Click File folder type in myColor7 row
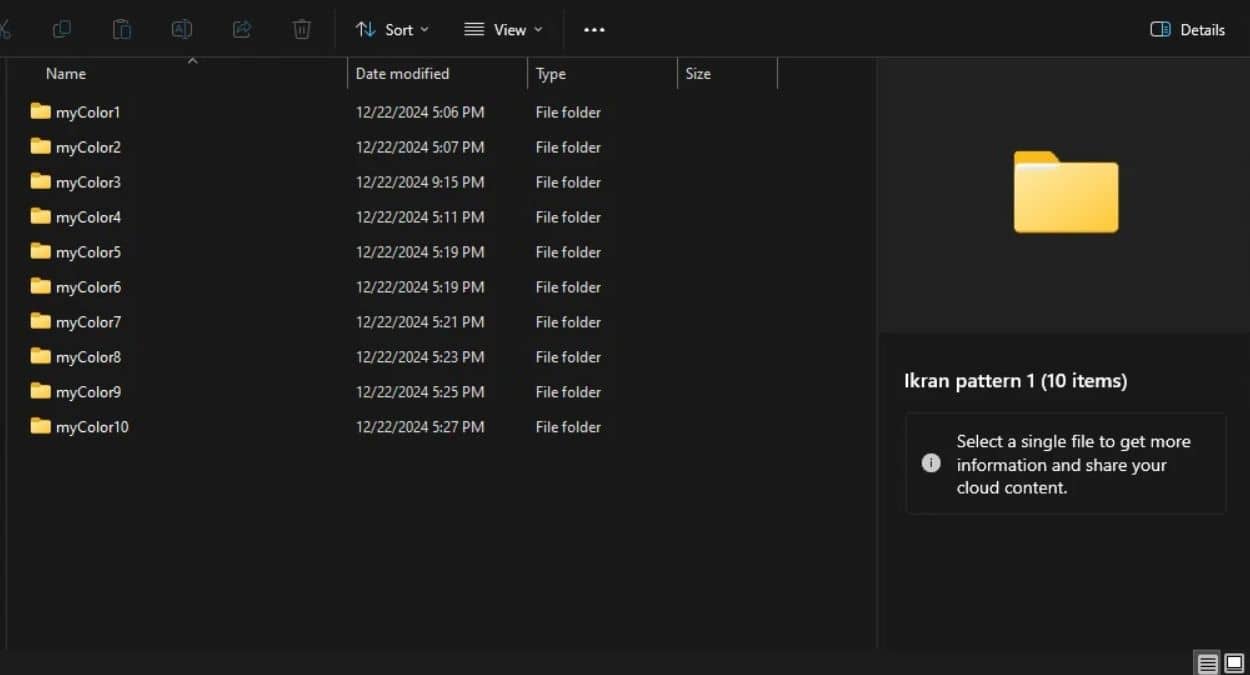The image size is (1250, 675). pyautogui.click(x=568, y=322)
